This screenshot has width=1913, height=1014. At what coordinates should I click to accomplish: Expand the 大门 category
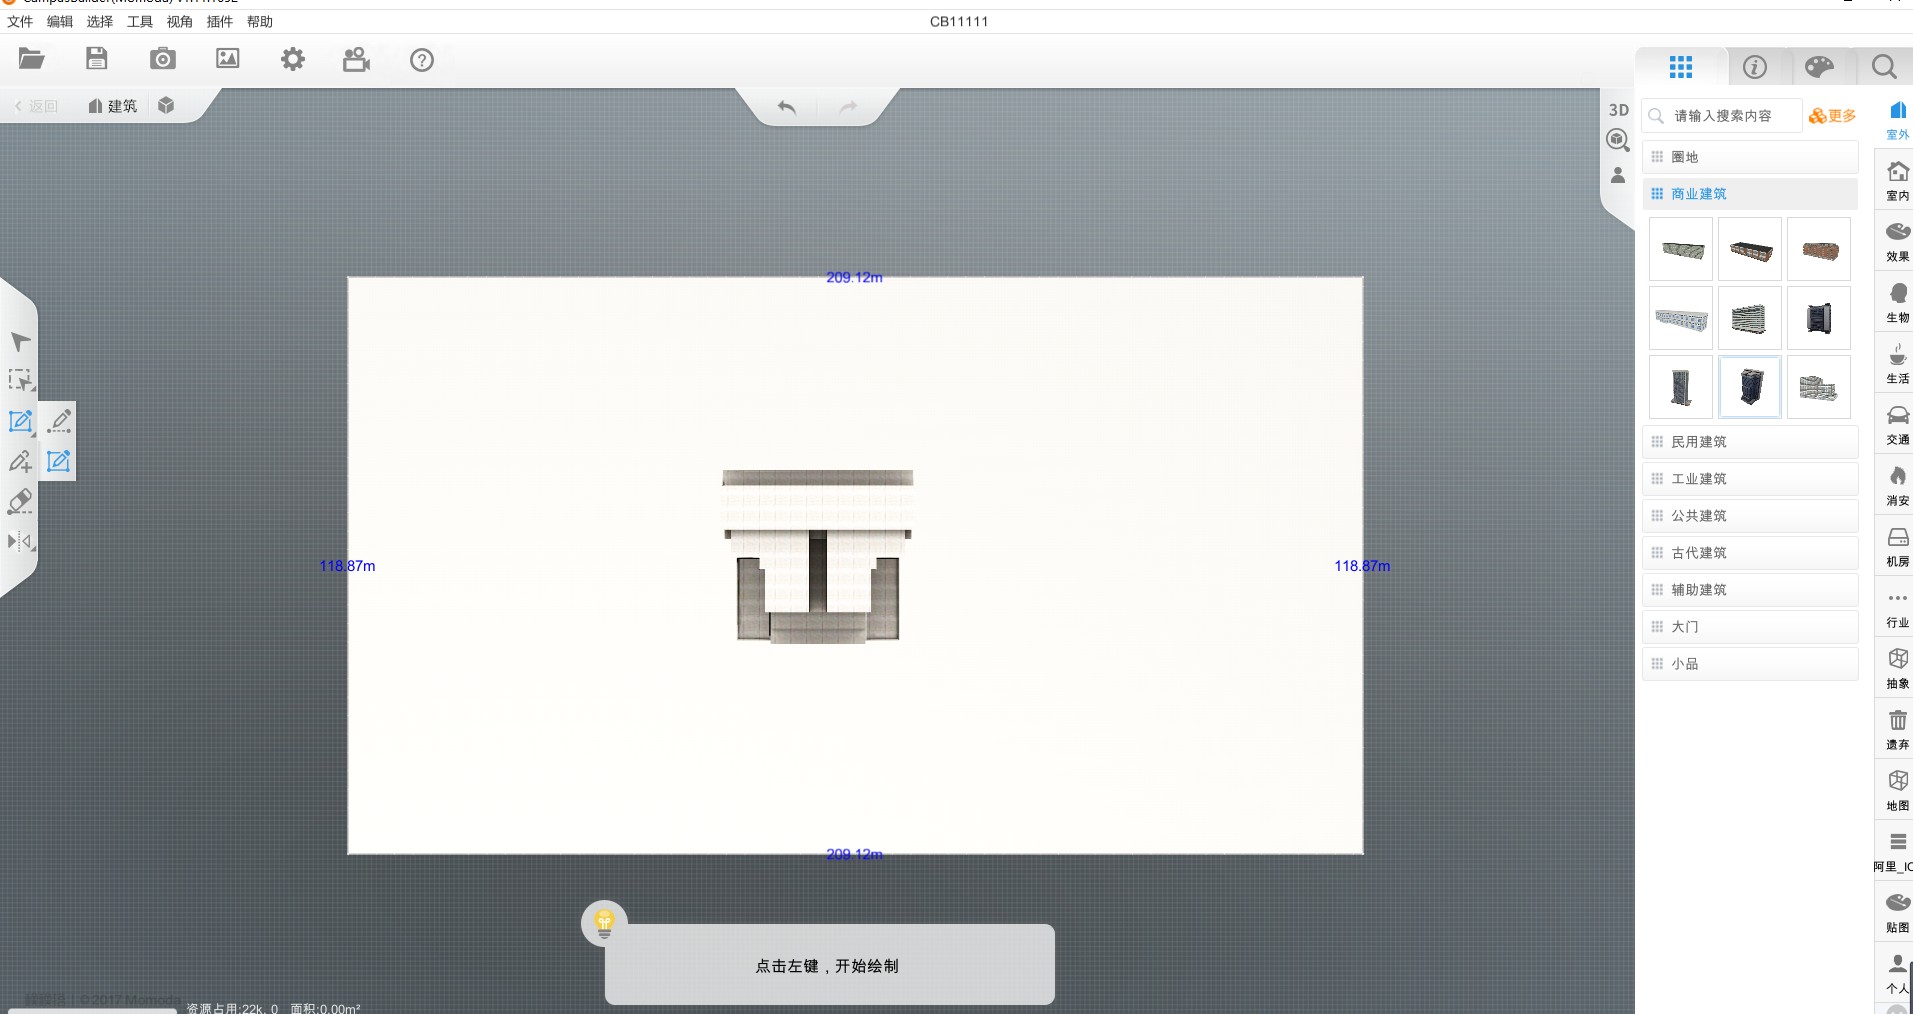[1750, 627]
